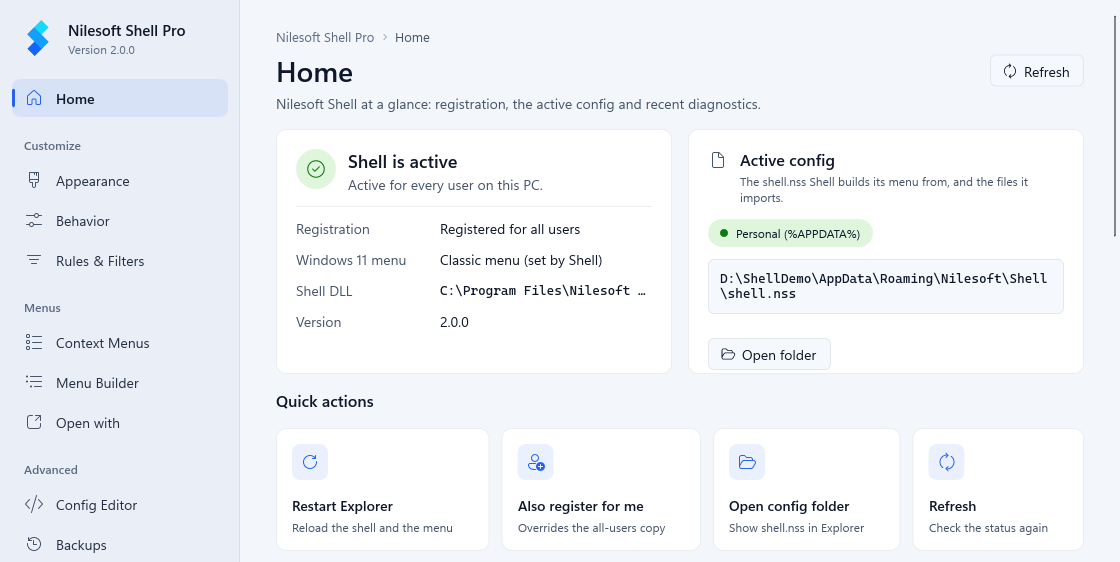Click the version value 2.0.0 in status card
The image size is (1120, 562).
(x=454, y=322)
